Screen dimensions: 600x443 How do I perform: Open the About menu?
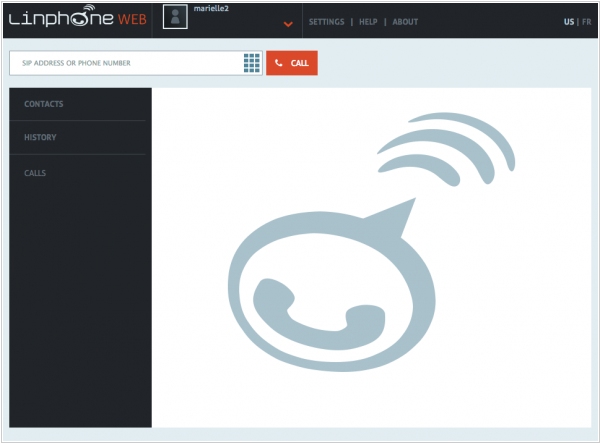(x=405, y=22)
